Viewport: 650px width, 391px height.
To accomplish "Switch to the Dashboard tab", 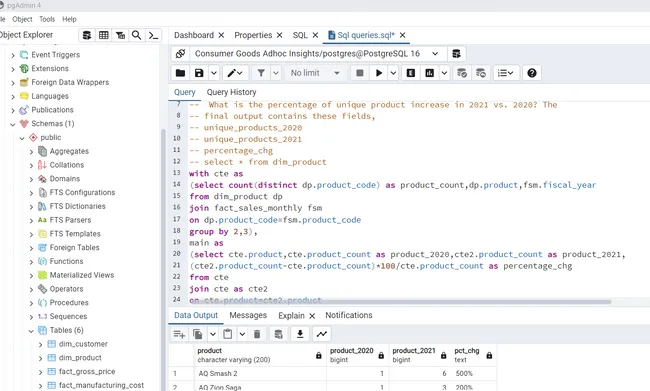I will tap(194, 35).
